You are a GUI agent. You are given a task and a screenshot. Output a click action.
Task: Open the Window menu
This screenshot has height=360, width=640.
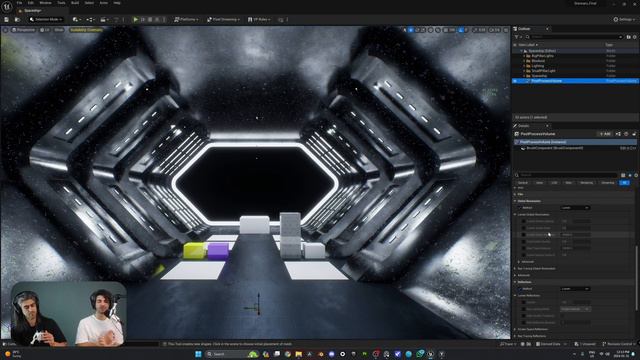tap(45, 3)
